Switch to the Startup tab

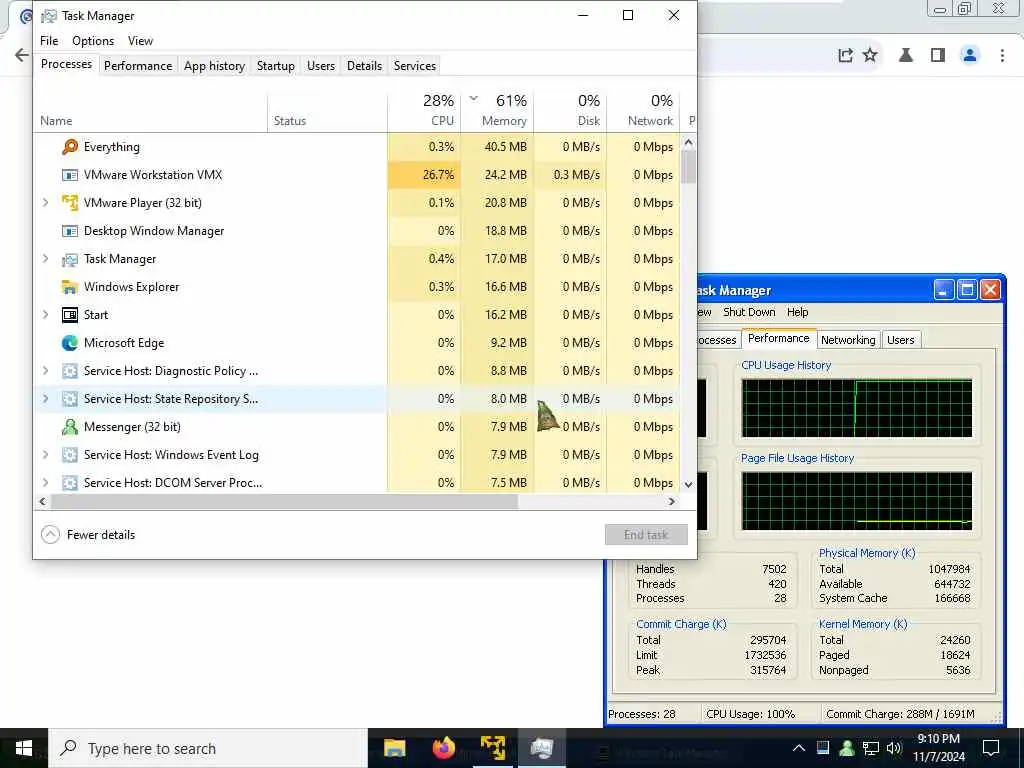(276, 66)
